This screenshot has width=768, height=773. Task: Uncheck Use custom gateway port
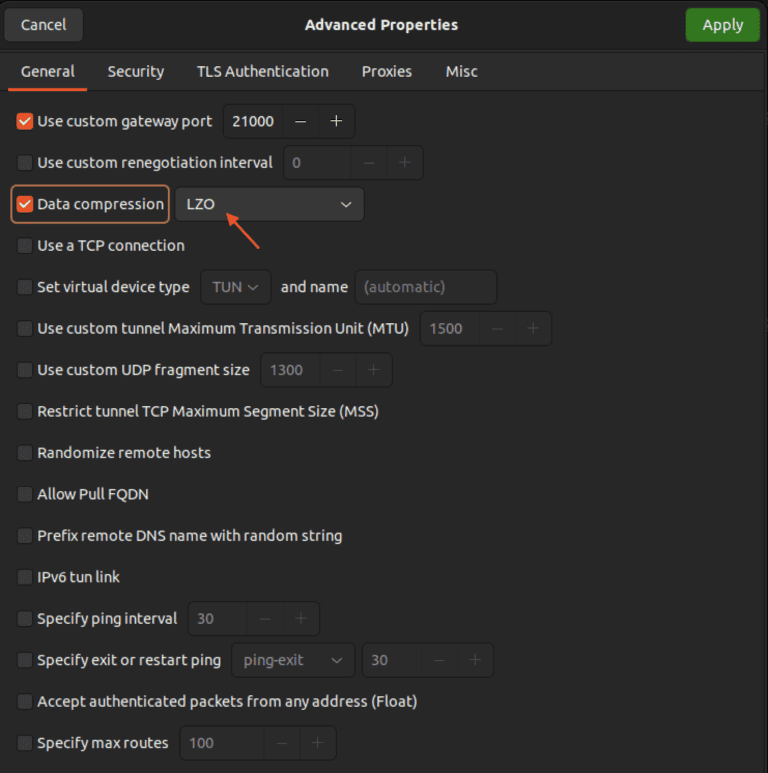pos(25,121)
